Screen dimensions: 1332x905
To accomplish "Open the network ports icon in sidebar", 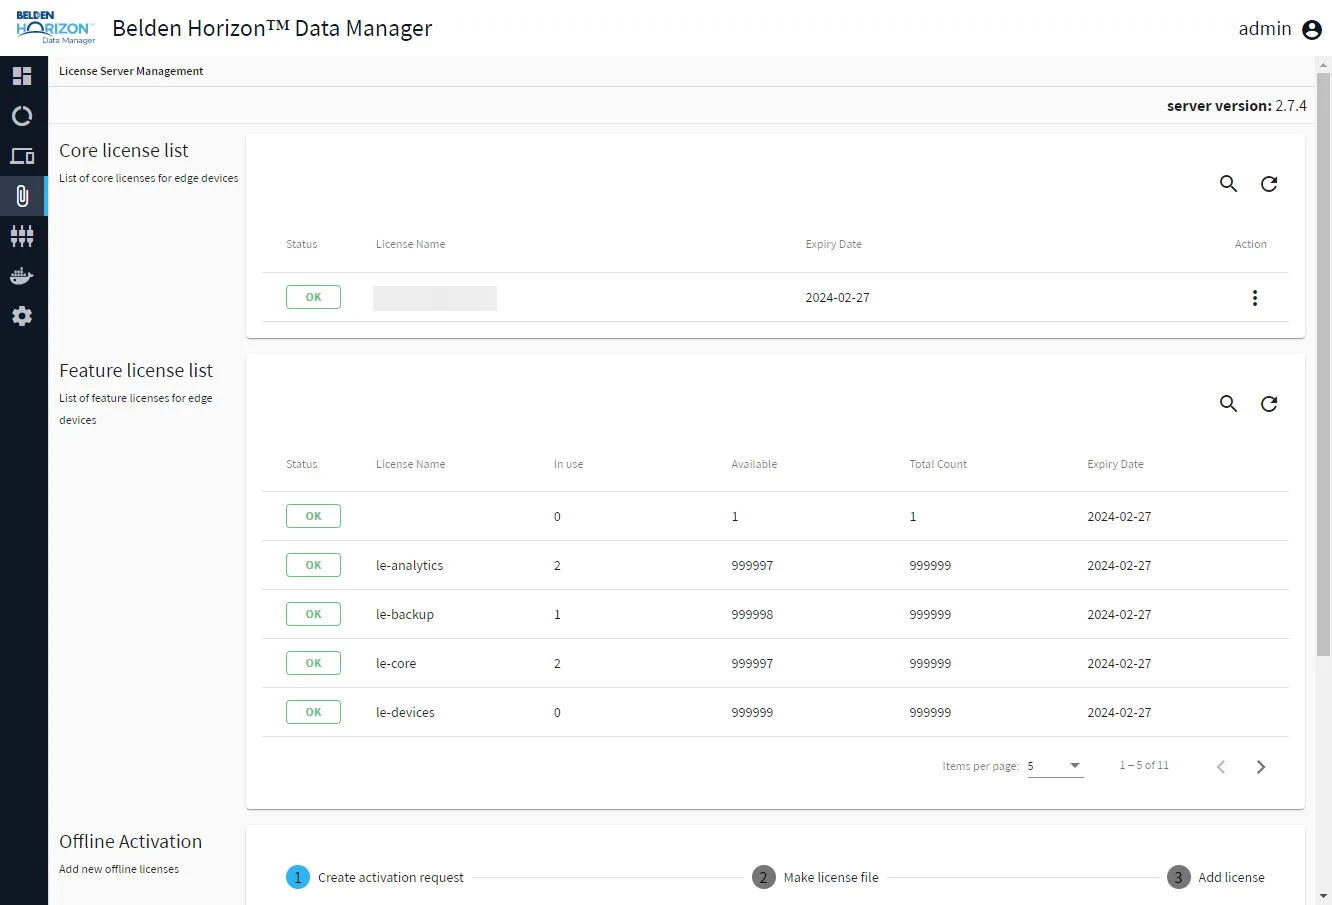I will (x=22, y=236).
